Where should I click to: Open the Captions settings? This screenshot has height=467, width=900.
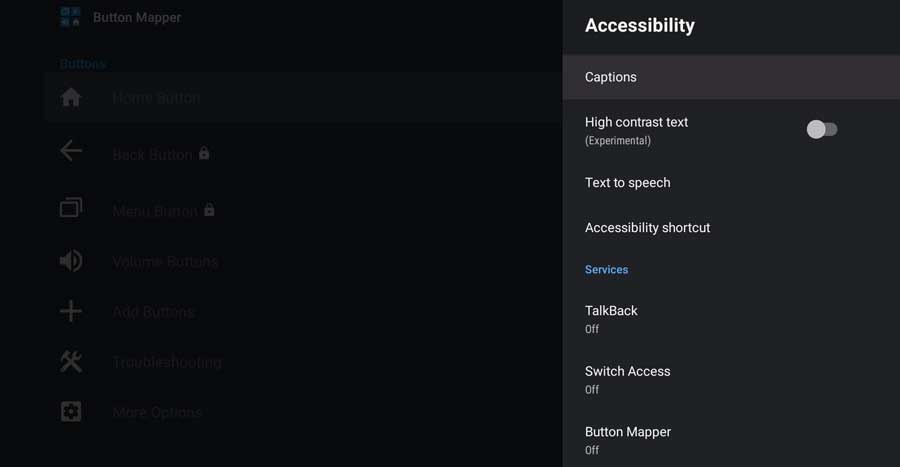[731, 77]
